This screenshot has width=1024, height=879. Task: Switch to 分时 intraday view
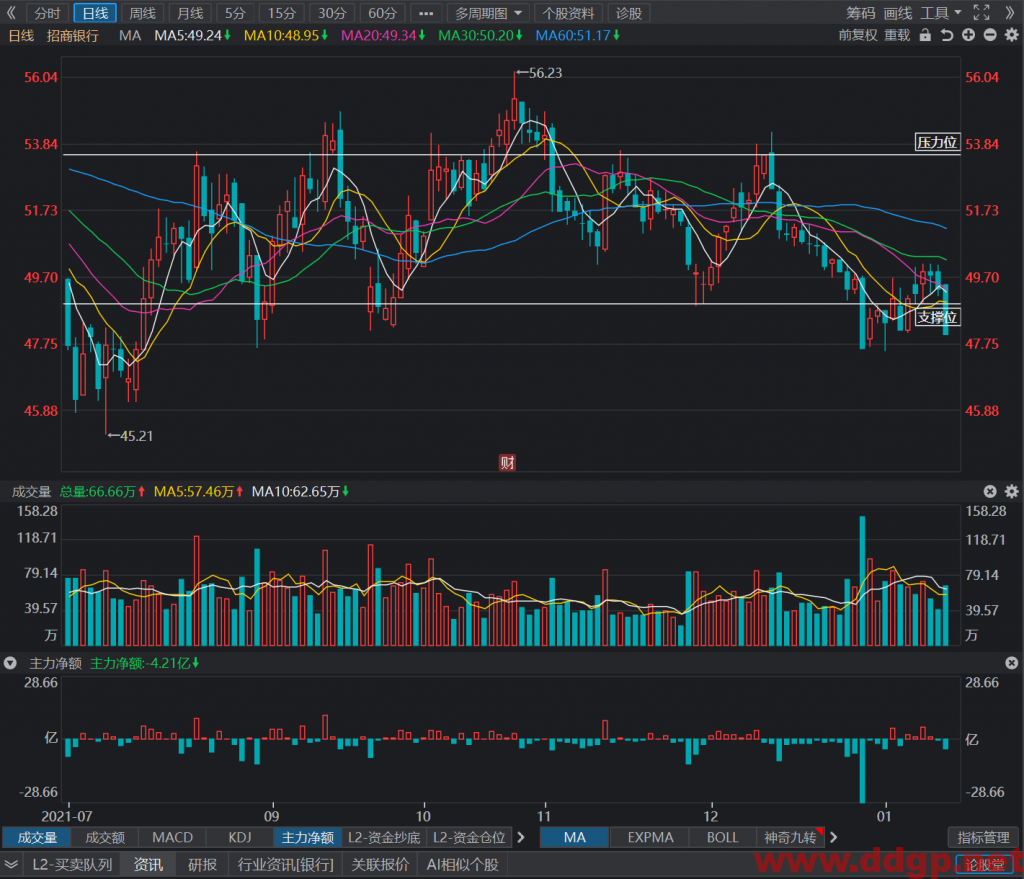(x=47, y=13)
